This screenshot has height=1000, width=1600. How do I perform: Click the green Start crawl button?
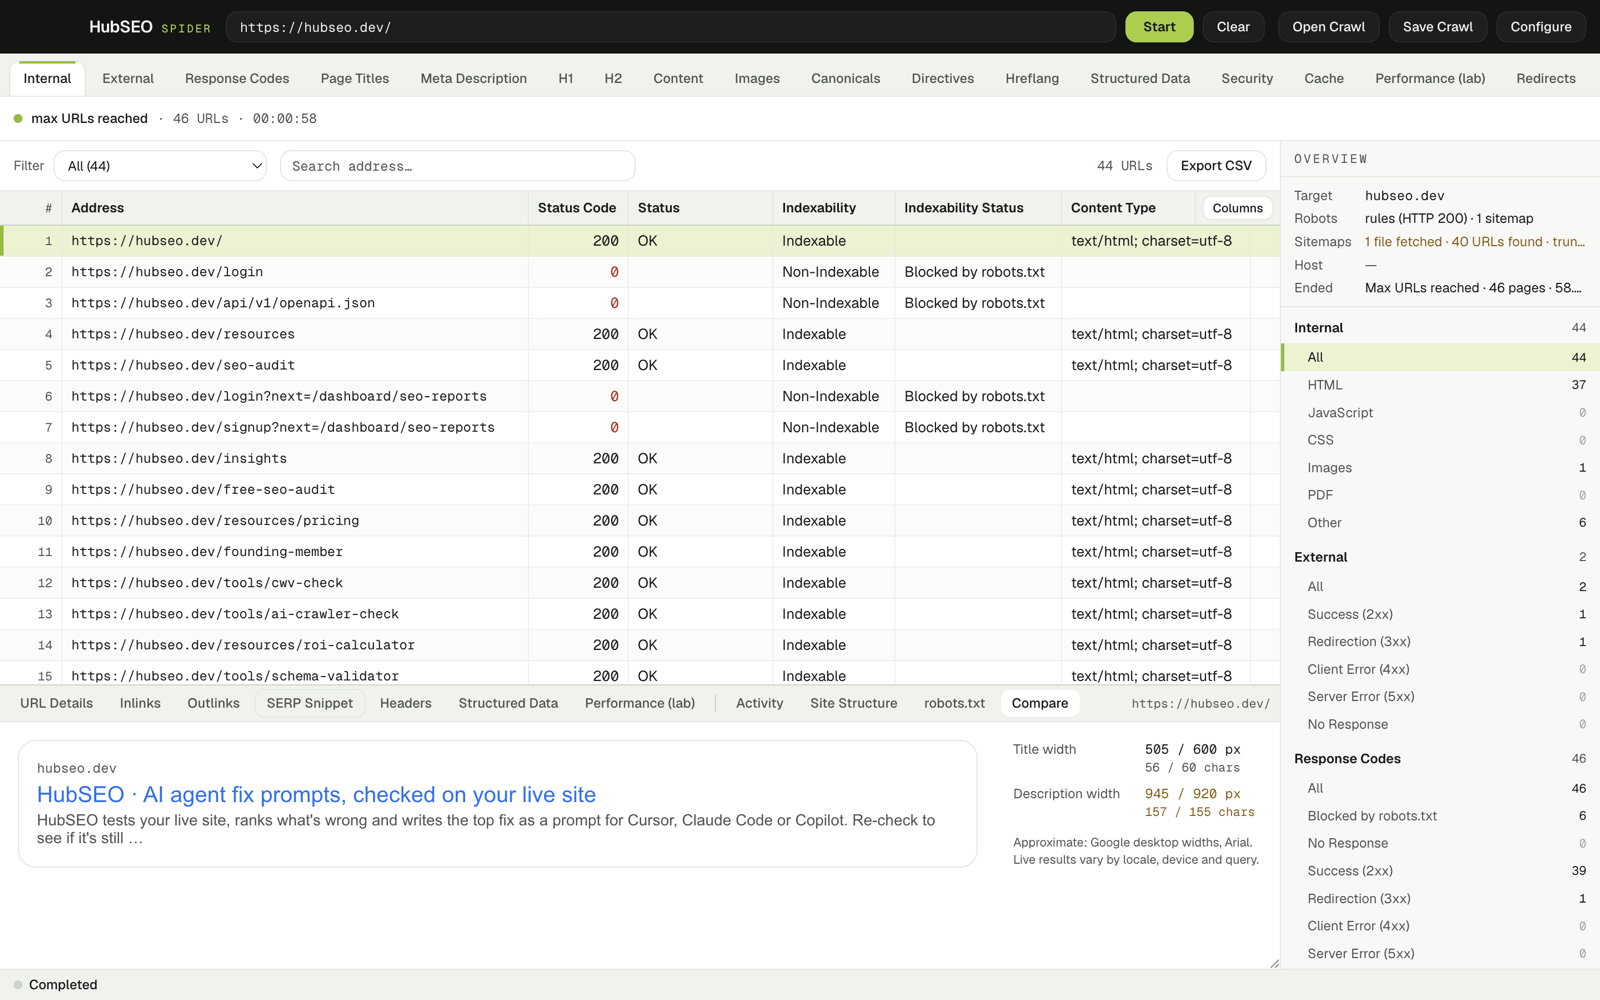click(x=1159, y=27)
